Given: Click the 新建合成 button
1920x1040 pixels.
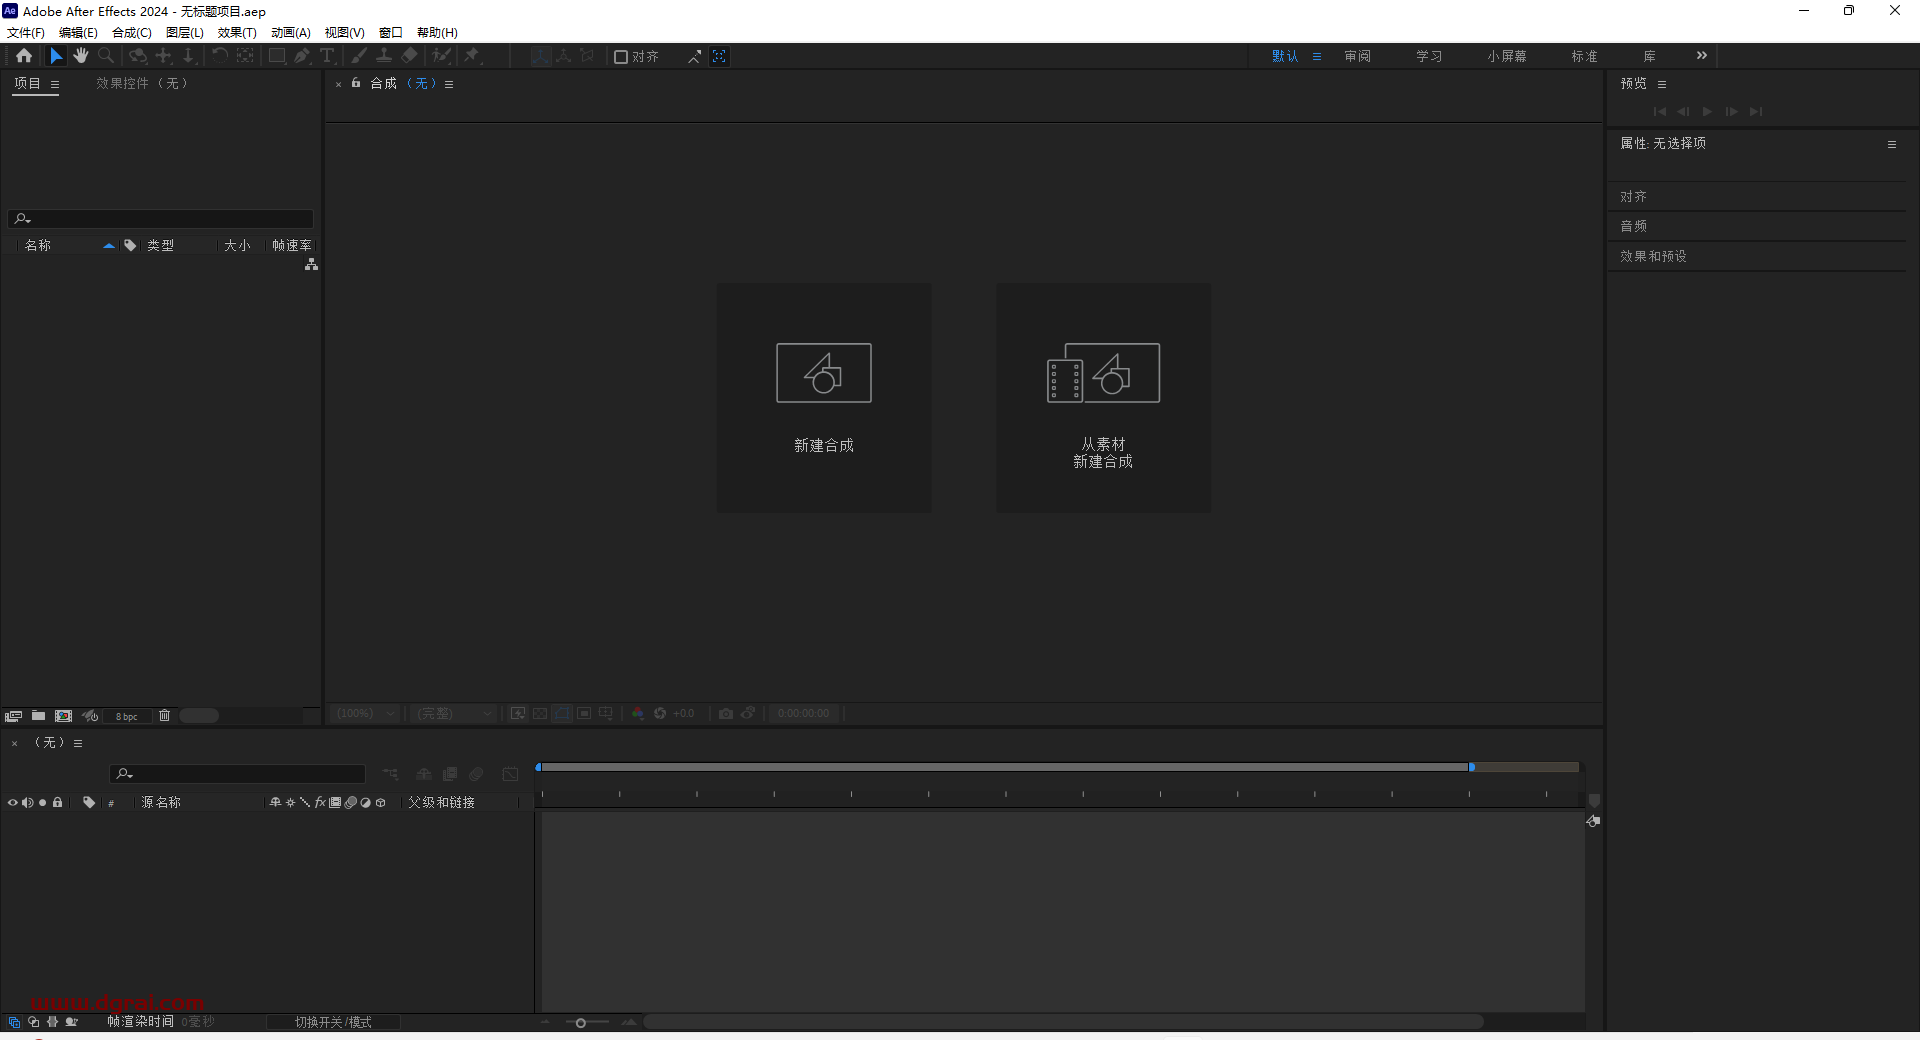Looking at the screenshot, I should coord(824,398).
